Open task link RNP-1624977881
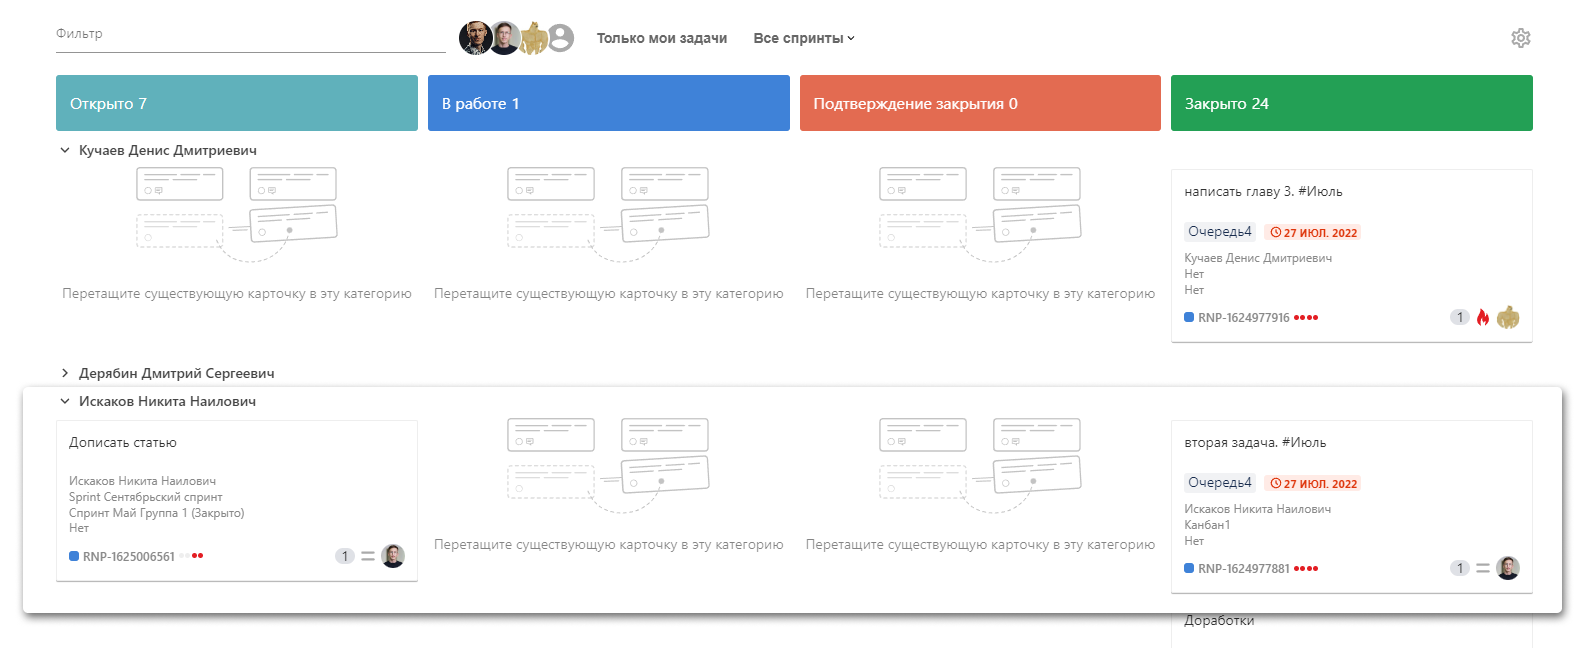Viewport: 1578px width, 648px height. tap(1244, 569)
